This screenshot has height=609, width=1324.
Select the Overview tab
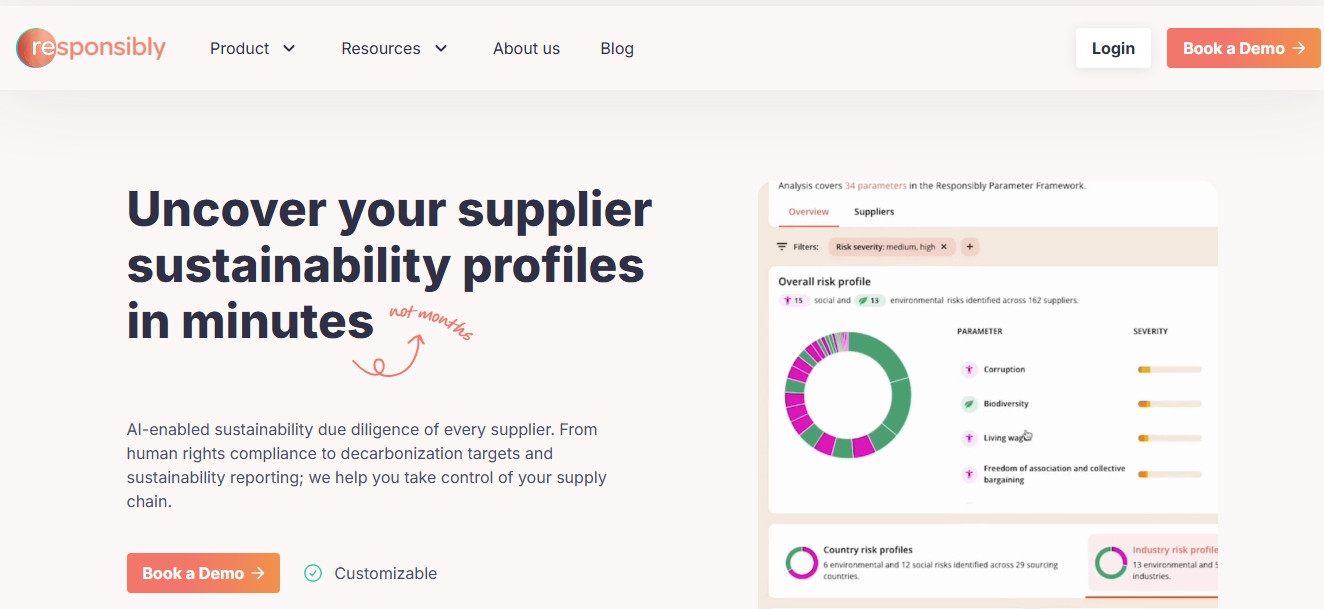(808, 212)
